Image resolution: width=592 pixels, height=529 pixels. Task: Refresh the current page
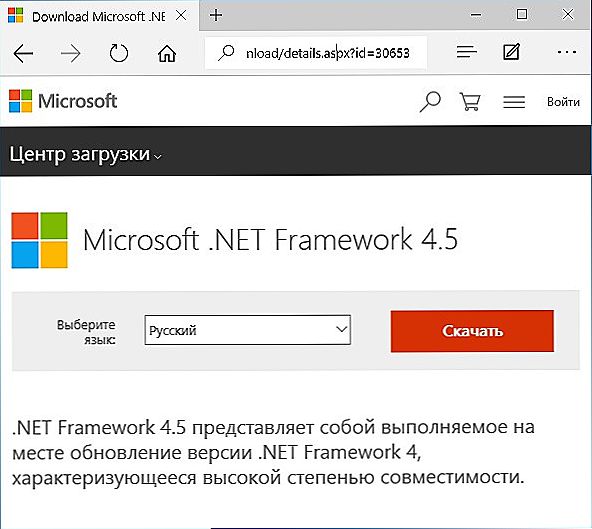(119, 53)
